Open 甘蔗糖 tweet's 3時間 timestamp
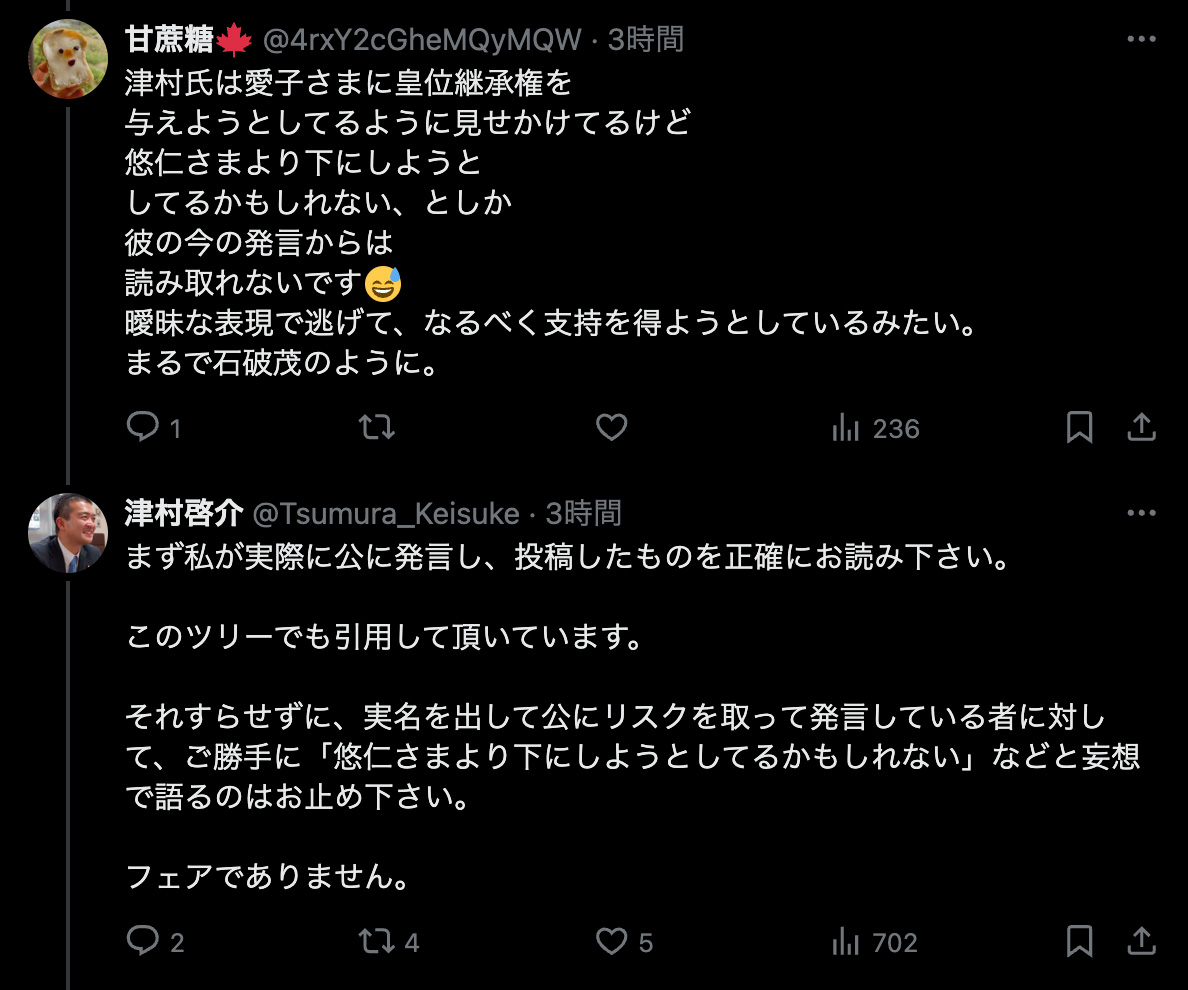 646,40
